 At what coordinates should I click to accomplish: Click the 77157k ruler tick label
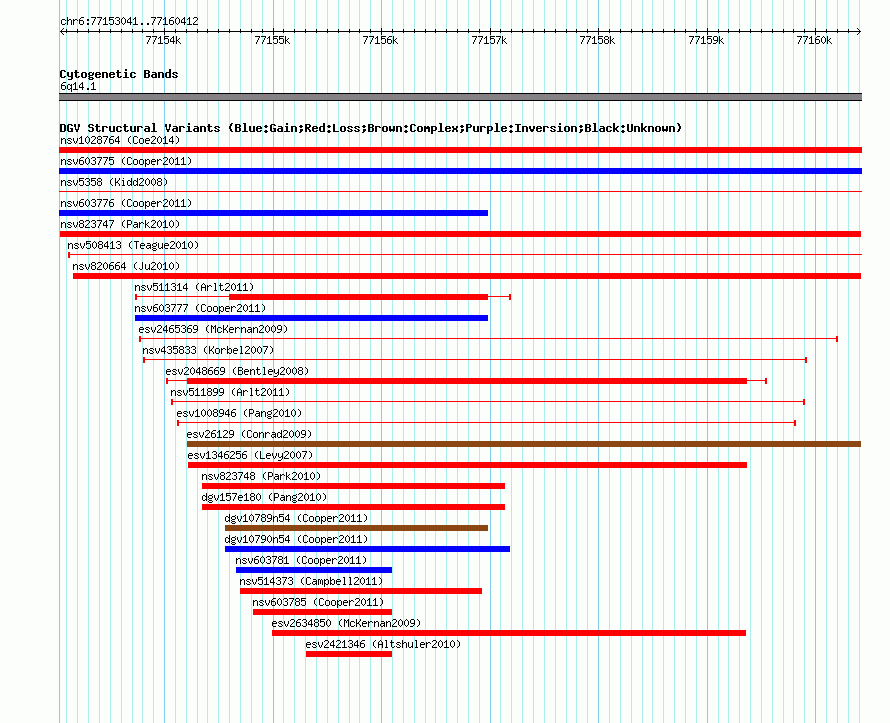point(489,40)
